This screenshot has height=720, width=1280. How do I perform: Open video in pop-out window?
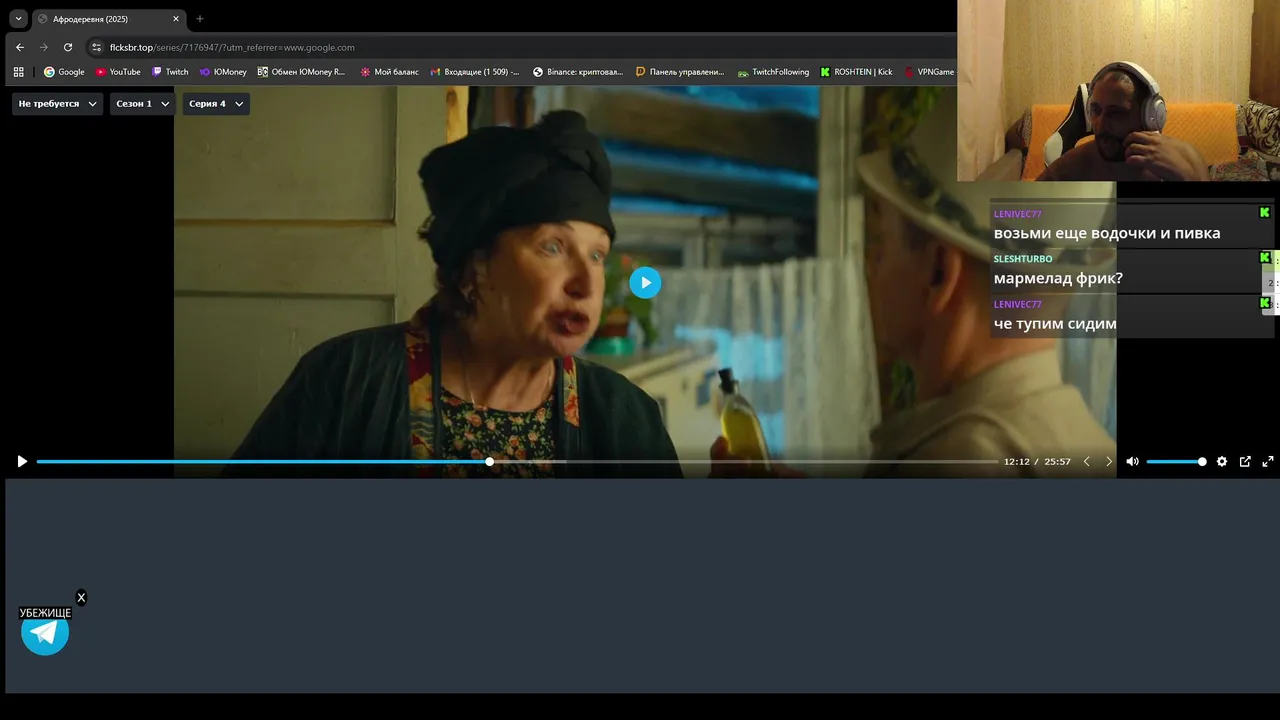coord(1245,462)
